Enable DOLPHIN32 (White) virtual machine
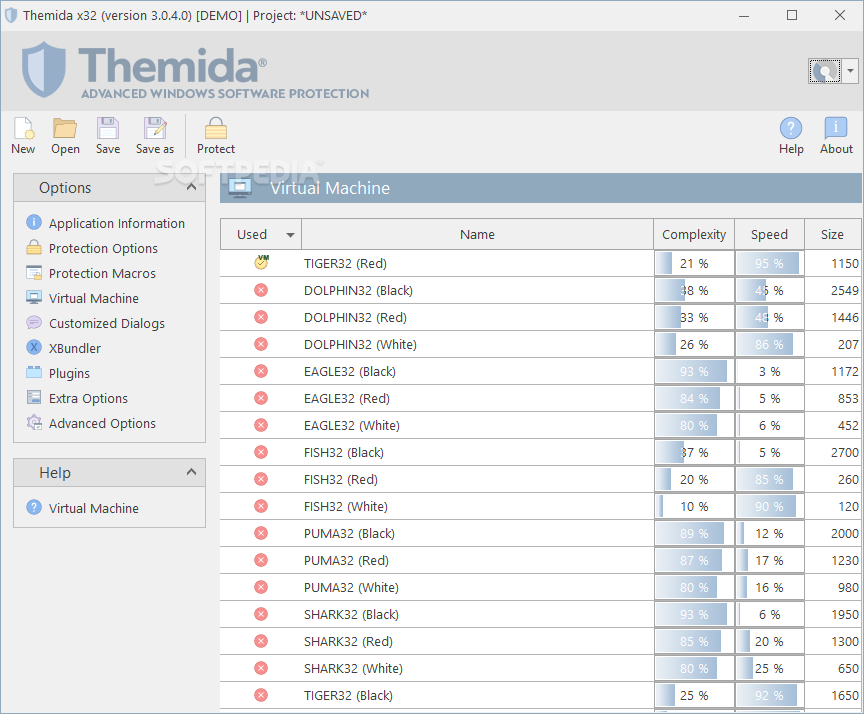The width and height of the screenshot is (864, 714). pyautogui.click(x=261, y=344)
